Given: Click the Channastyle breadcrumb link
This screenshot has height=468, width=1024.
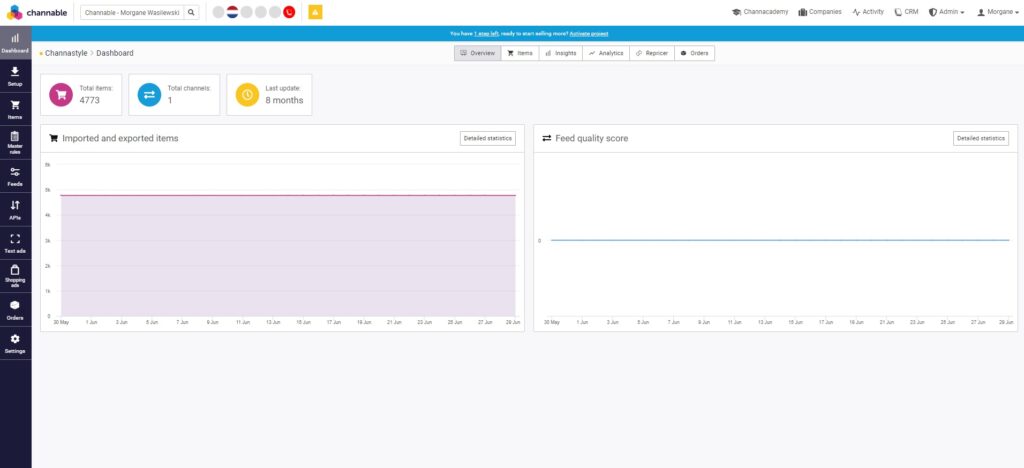Looking at the screenshot, I should tap(65, 53).
